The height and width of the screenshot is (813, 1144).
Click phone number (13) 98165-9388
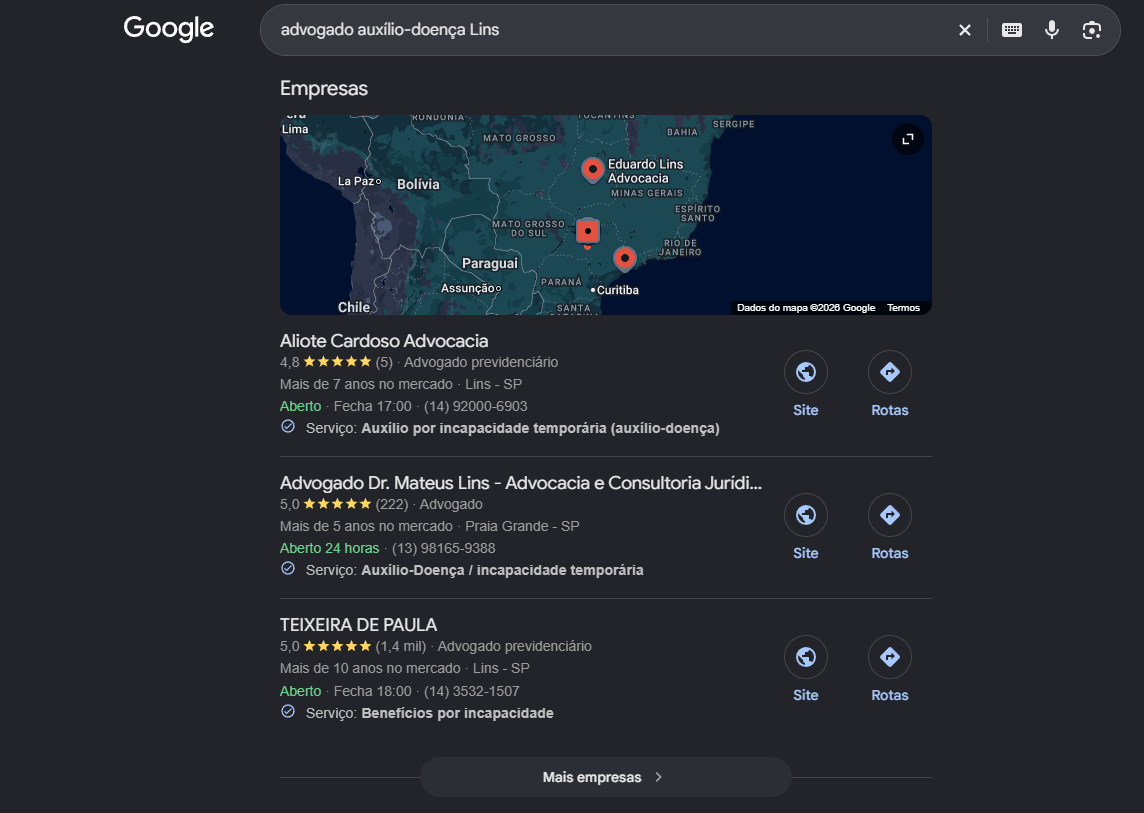click(444, 548)
